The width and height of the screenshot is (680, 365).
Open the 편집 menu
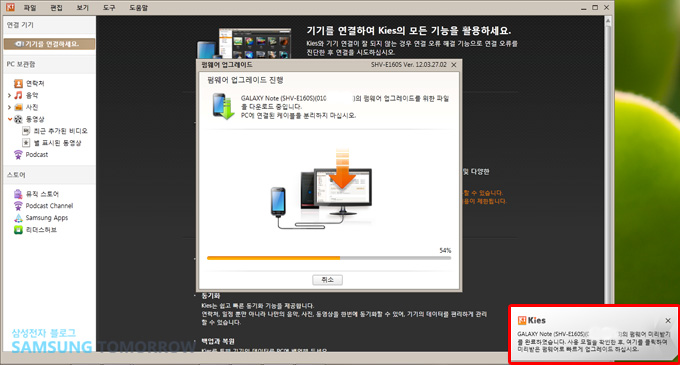56,8
